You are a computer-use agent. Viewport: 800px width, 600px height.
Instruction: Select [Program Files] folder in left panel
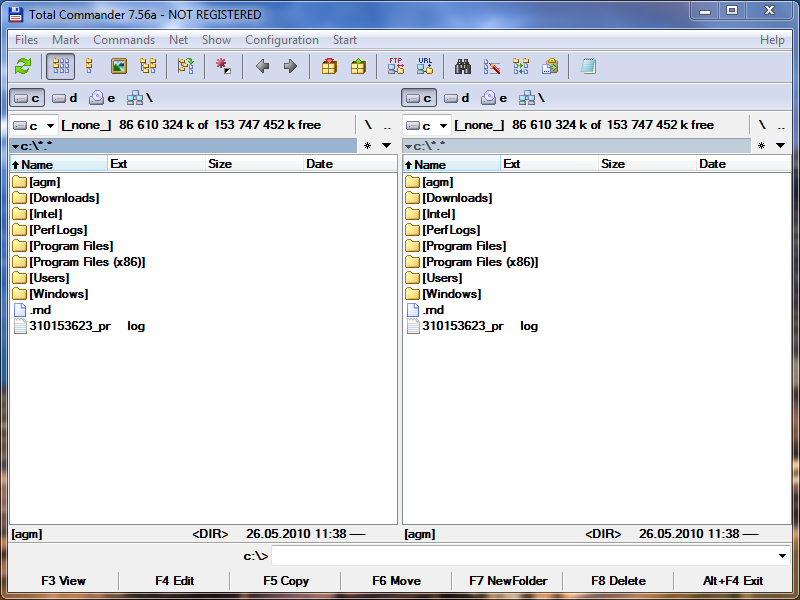[63, 246]
